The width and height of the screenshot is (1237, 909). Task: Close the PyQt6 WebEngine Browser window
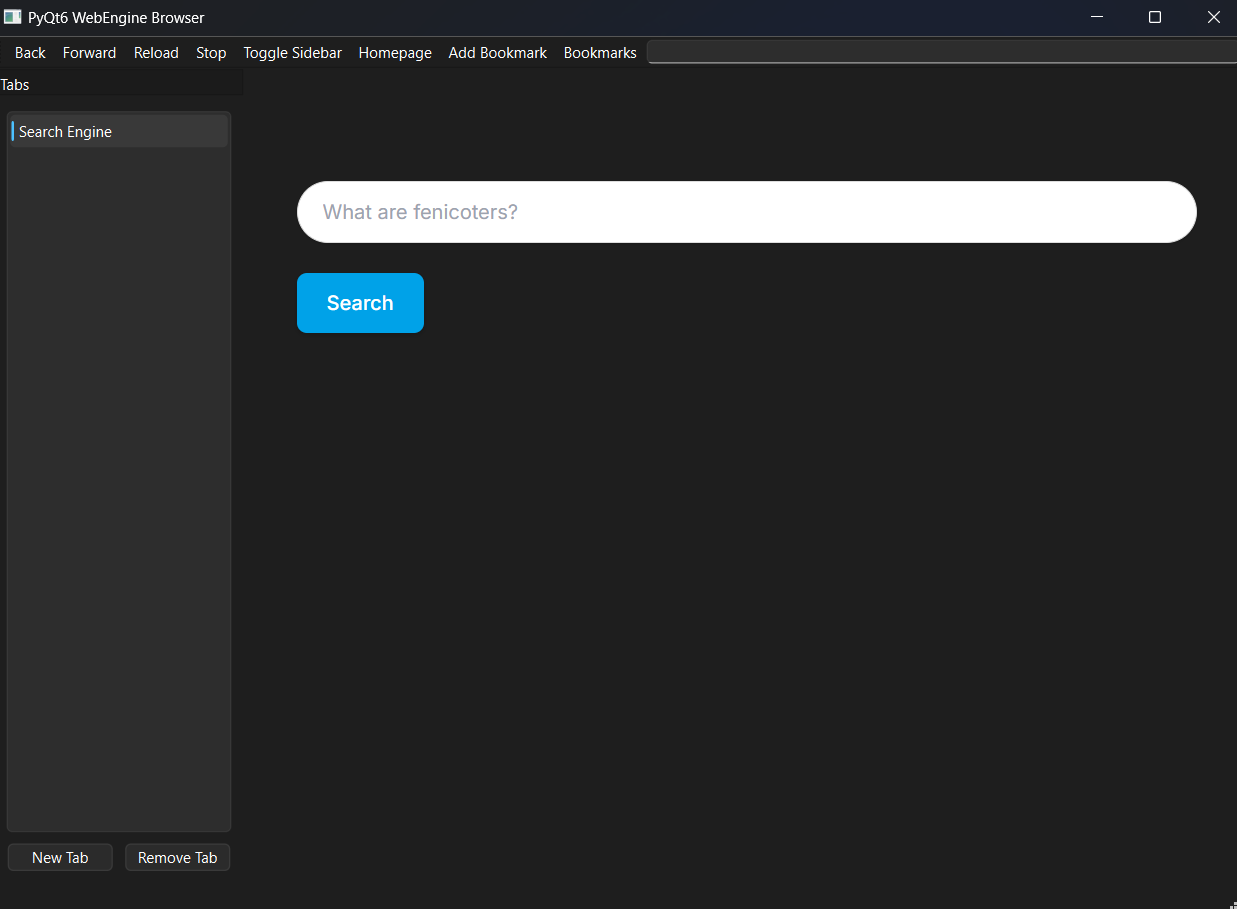(x=1213, y=17)
